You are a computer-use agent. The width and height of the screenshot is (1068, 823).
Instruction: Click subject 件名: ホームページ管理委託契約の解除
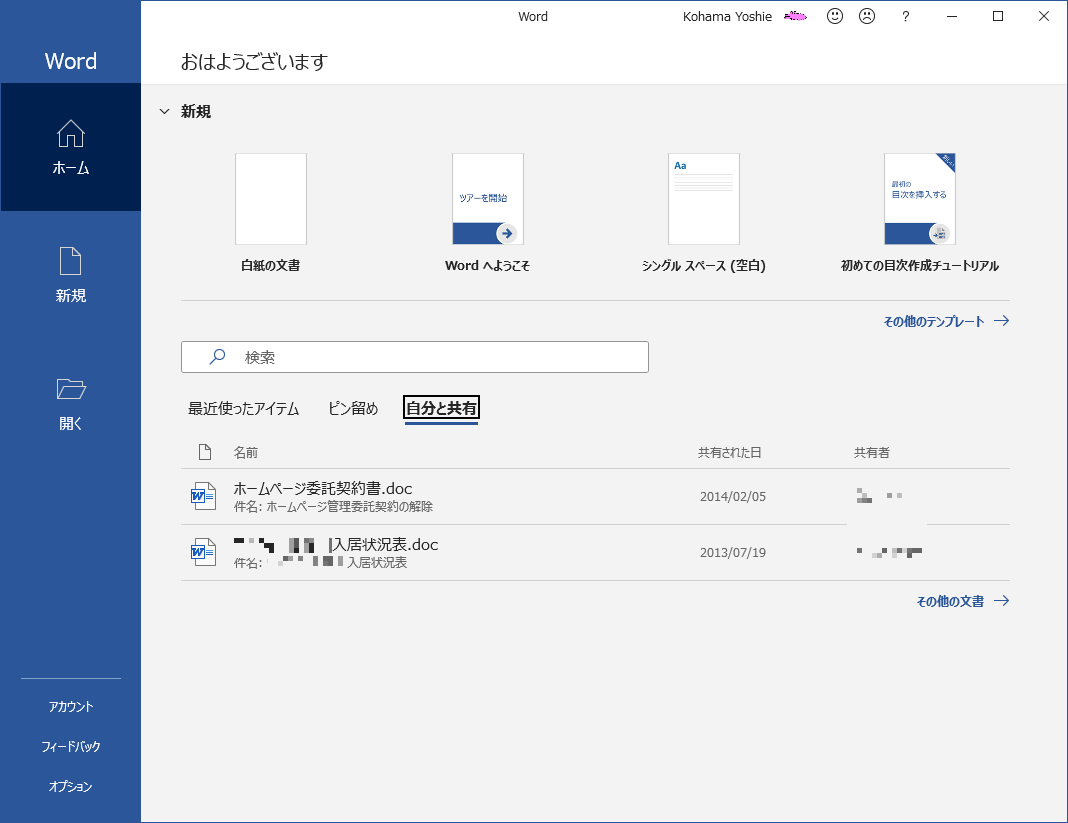tap(333, 506)
